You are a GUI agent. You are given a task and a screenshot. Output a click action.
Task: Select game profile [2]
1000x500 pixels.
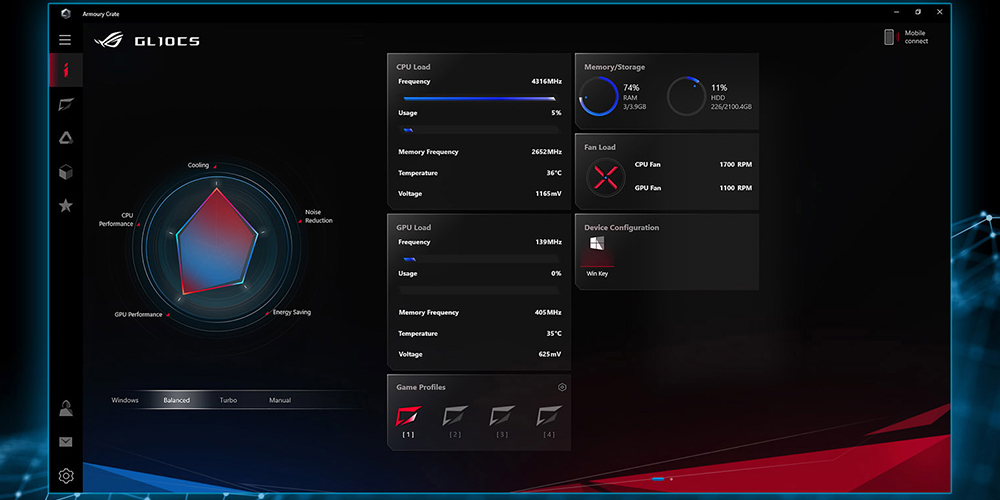[x=455, y=421]
